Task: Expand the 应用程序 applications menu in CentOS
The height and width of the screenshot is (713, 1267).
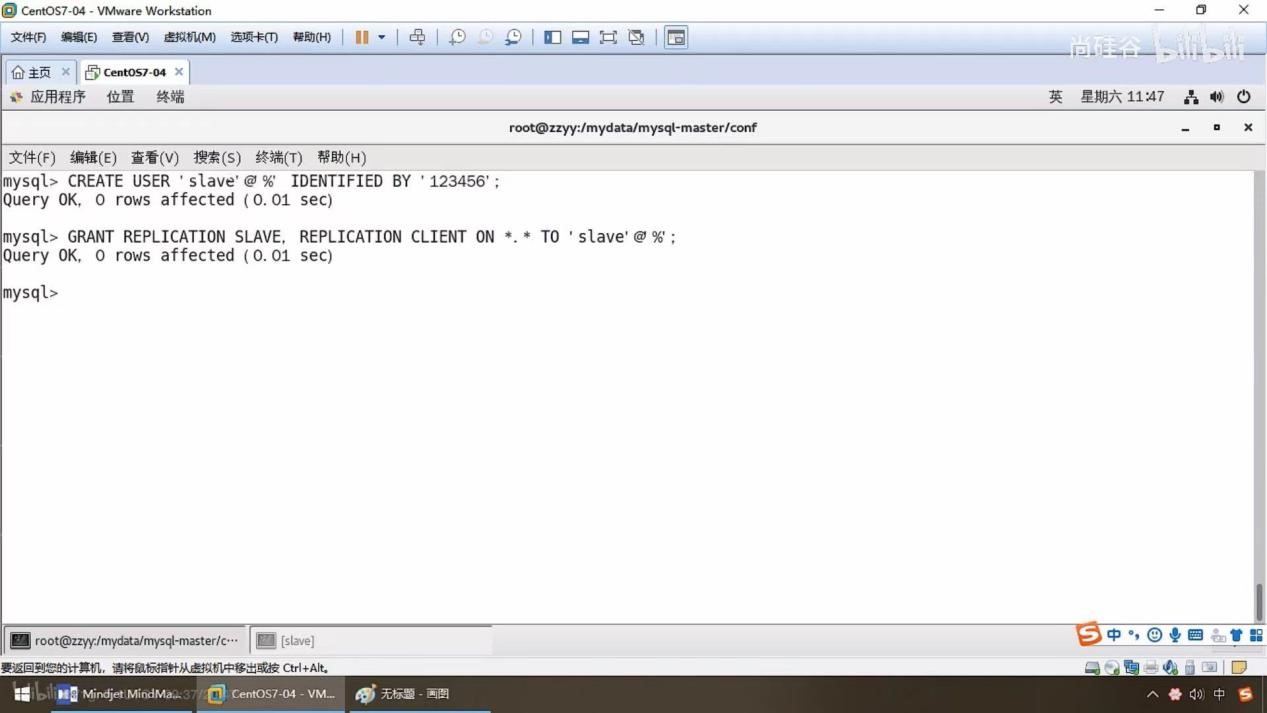Action: click(48, 97)
